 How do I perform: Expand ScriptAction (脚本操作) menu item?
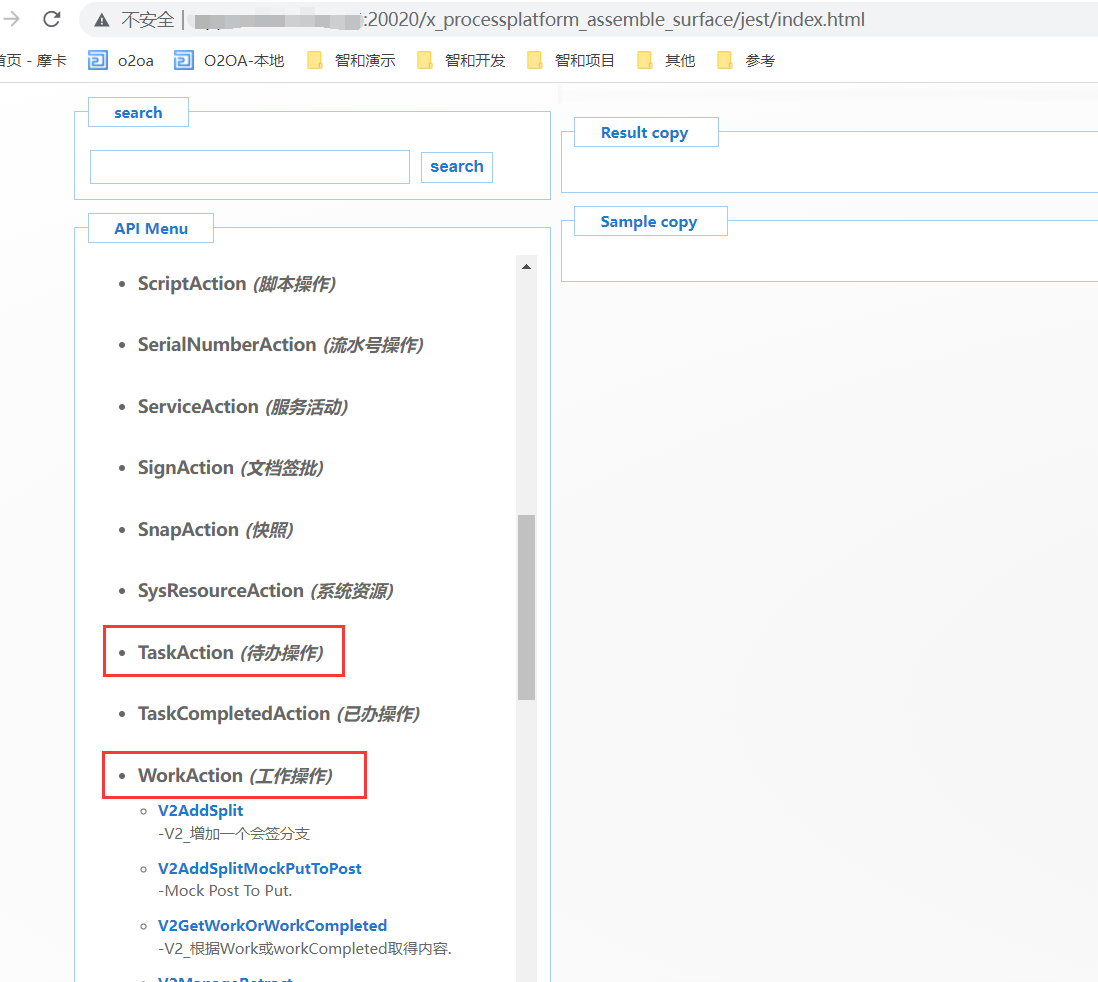(x=237, y=284)
